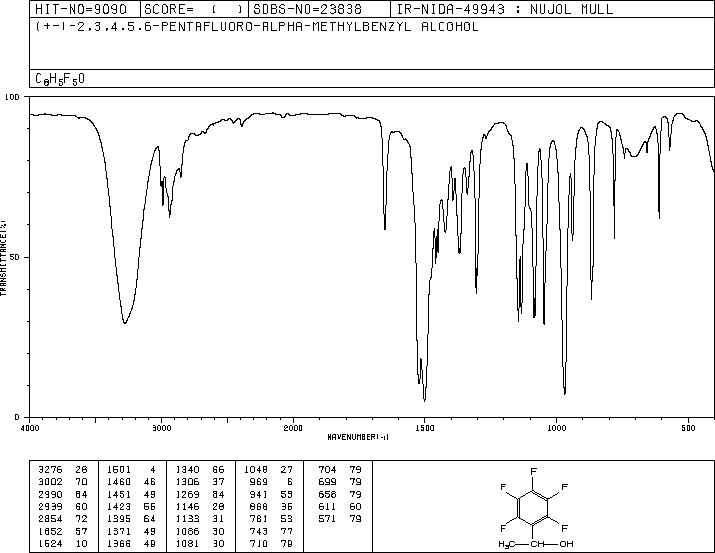The image size is (715, 553).
Task: Select the 571 peak entry in table
Action: pyautogui.click(x=340, y=519)
